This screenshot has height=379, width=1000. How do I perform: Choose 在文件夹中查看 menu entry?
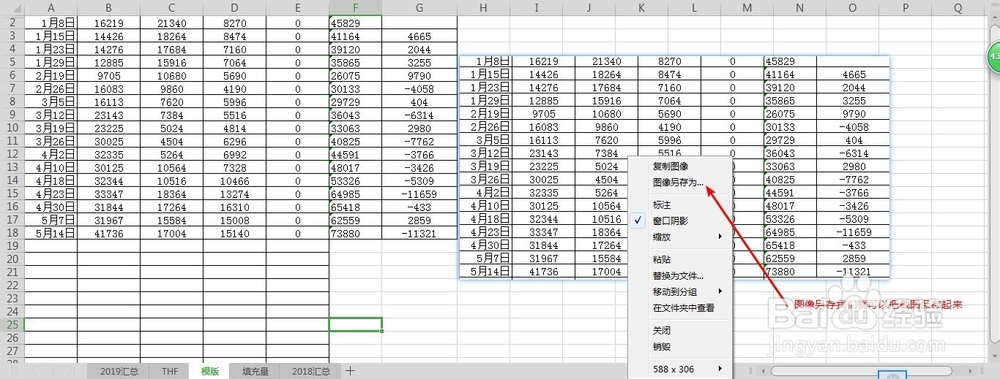[684, 308]
